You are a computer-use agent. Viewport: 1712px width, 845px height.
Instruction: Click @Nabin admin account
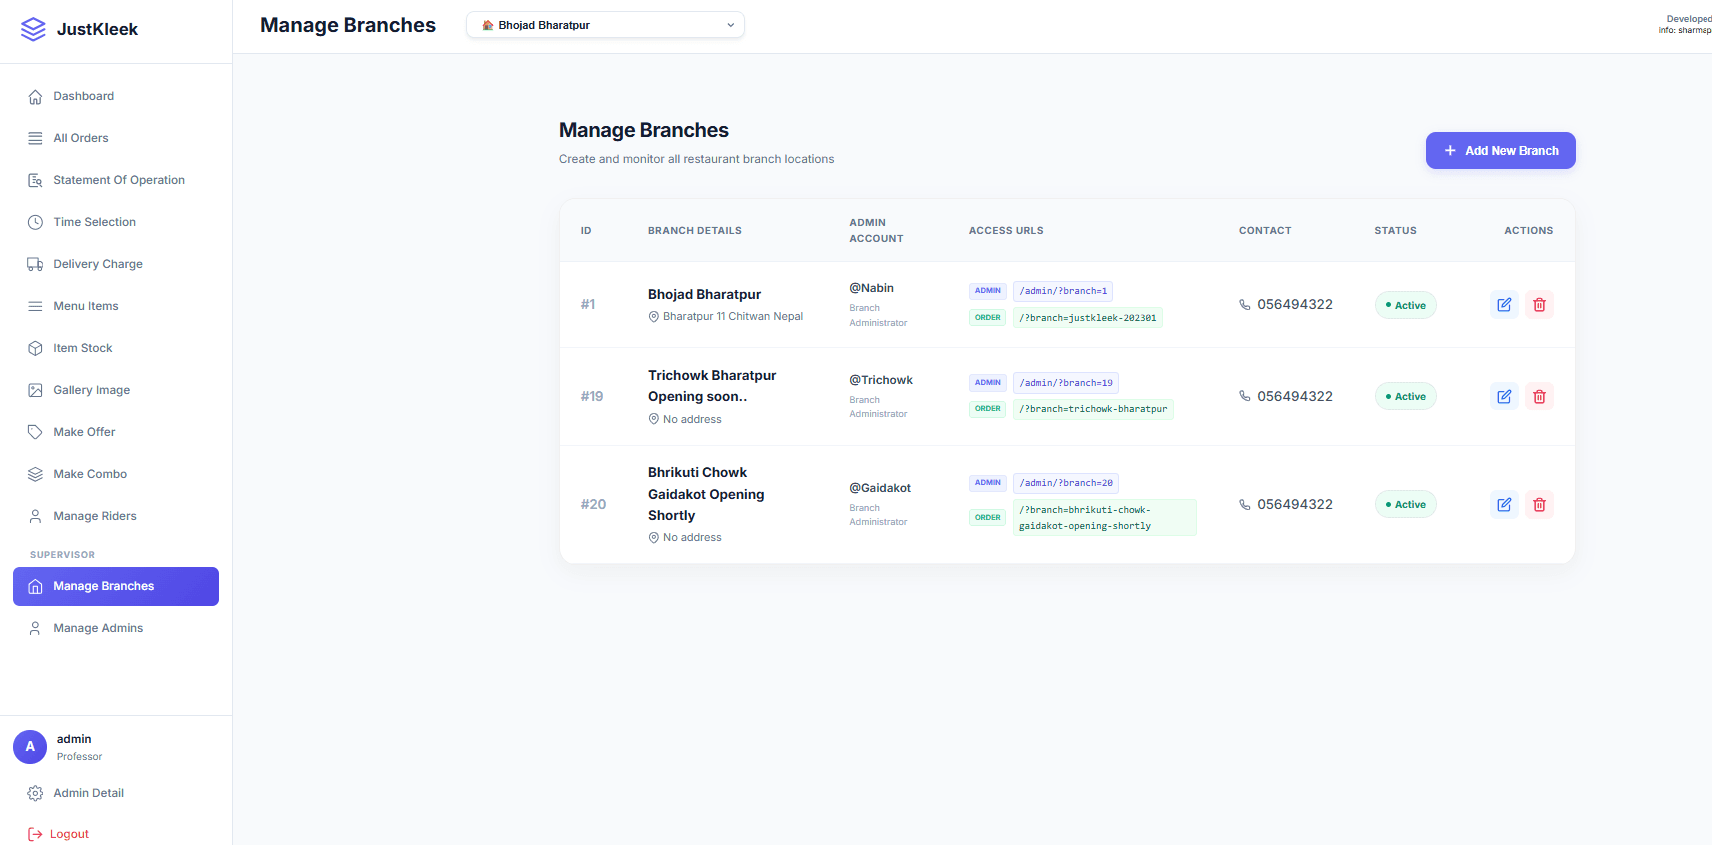[872, 288]
